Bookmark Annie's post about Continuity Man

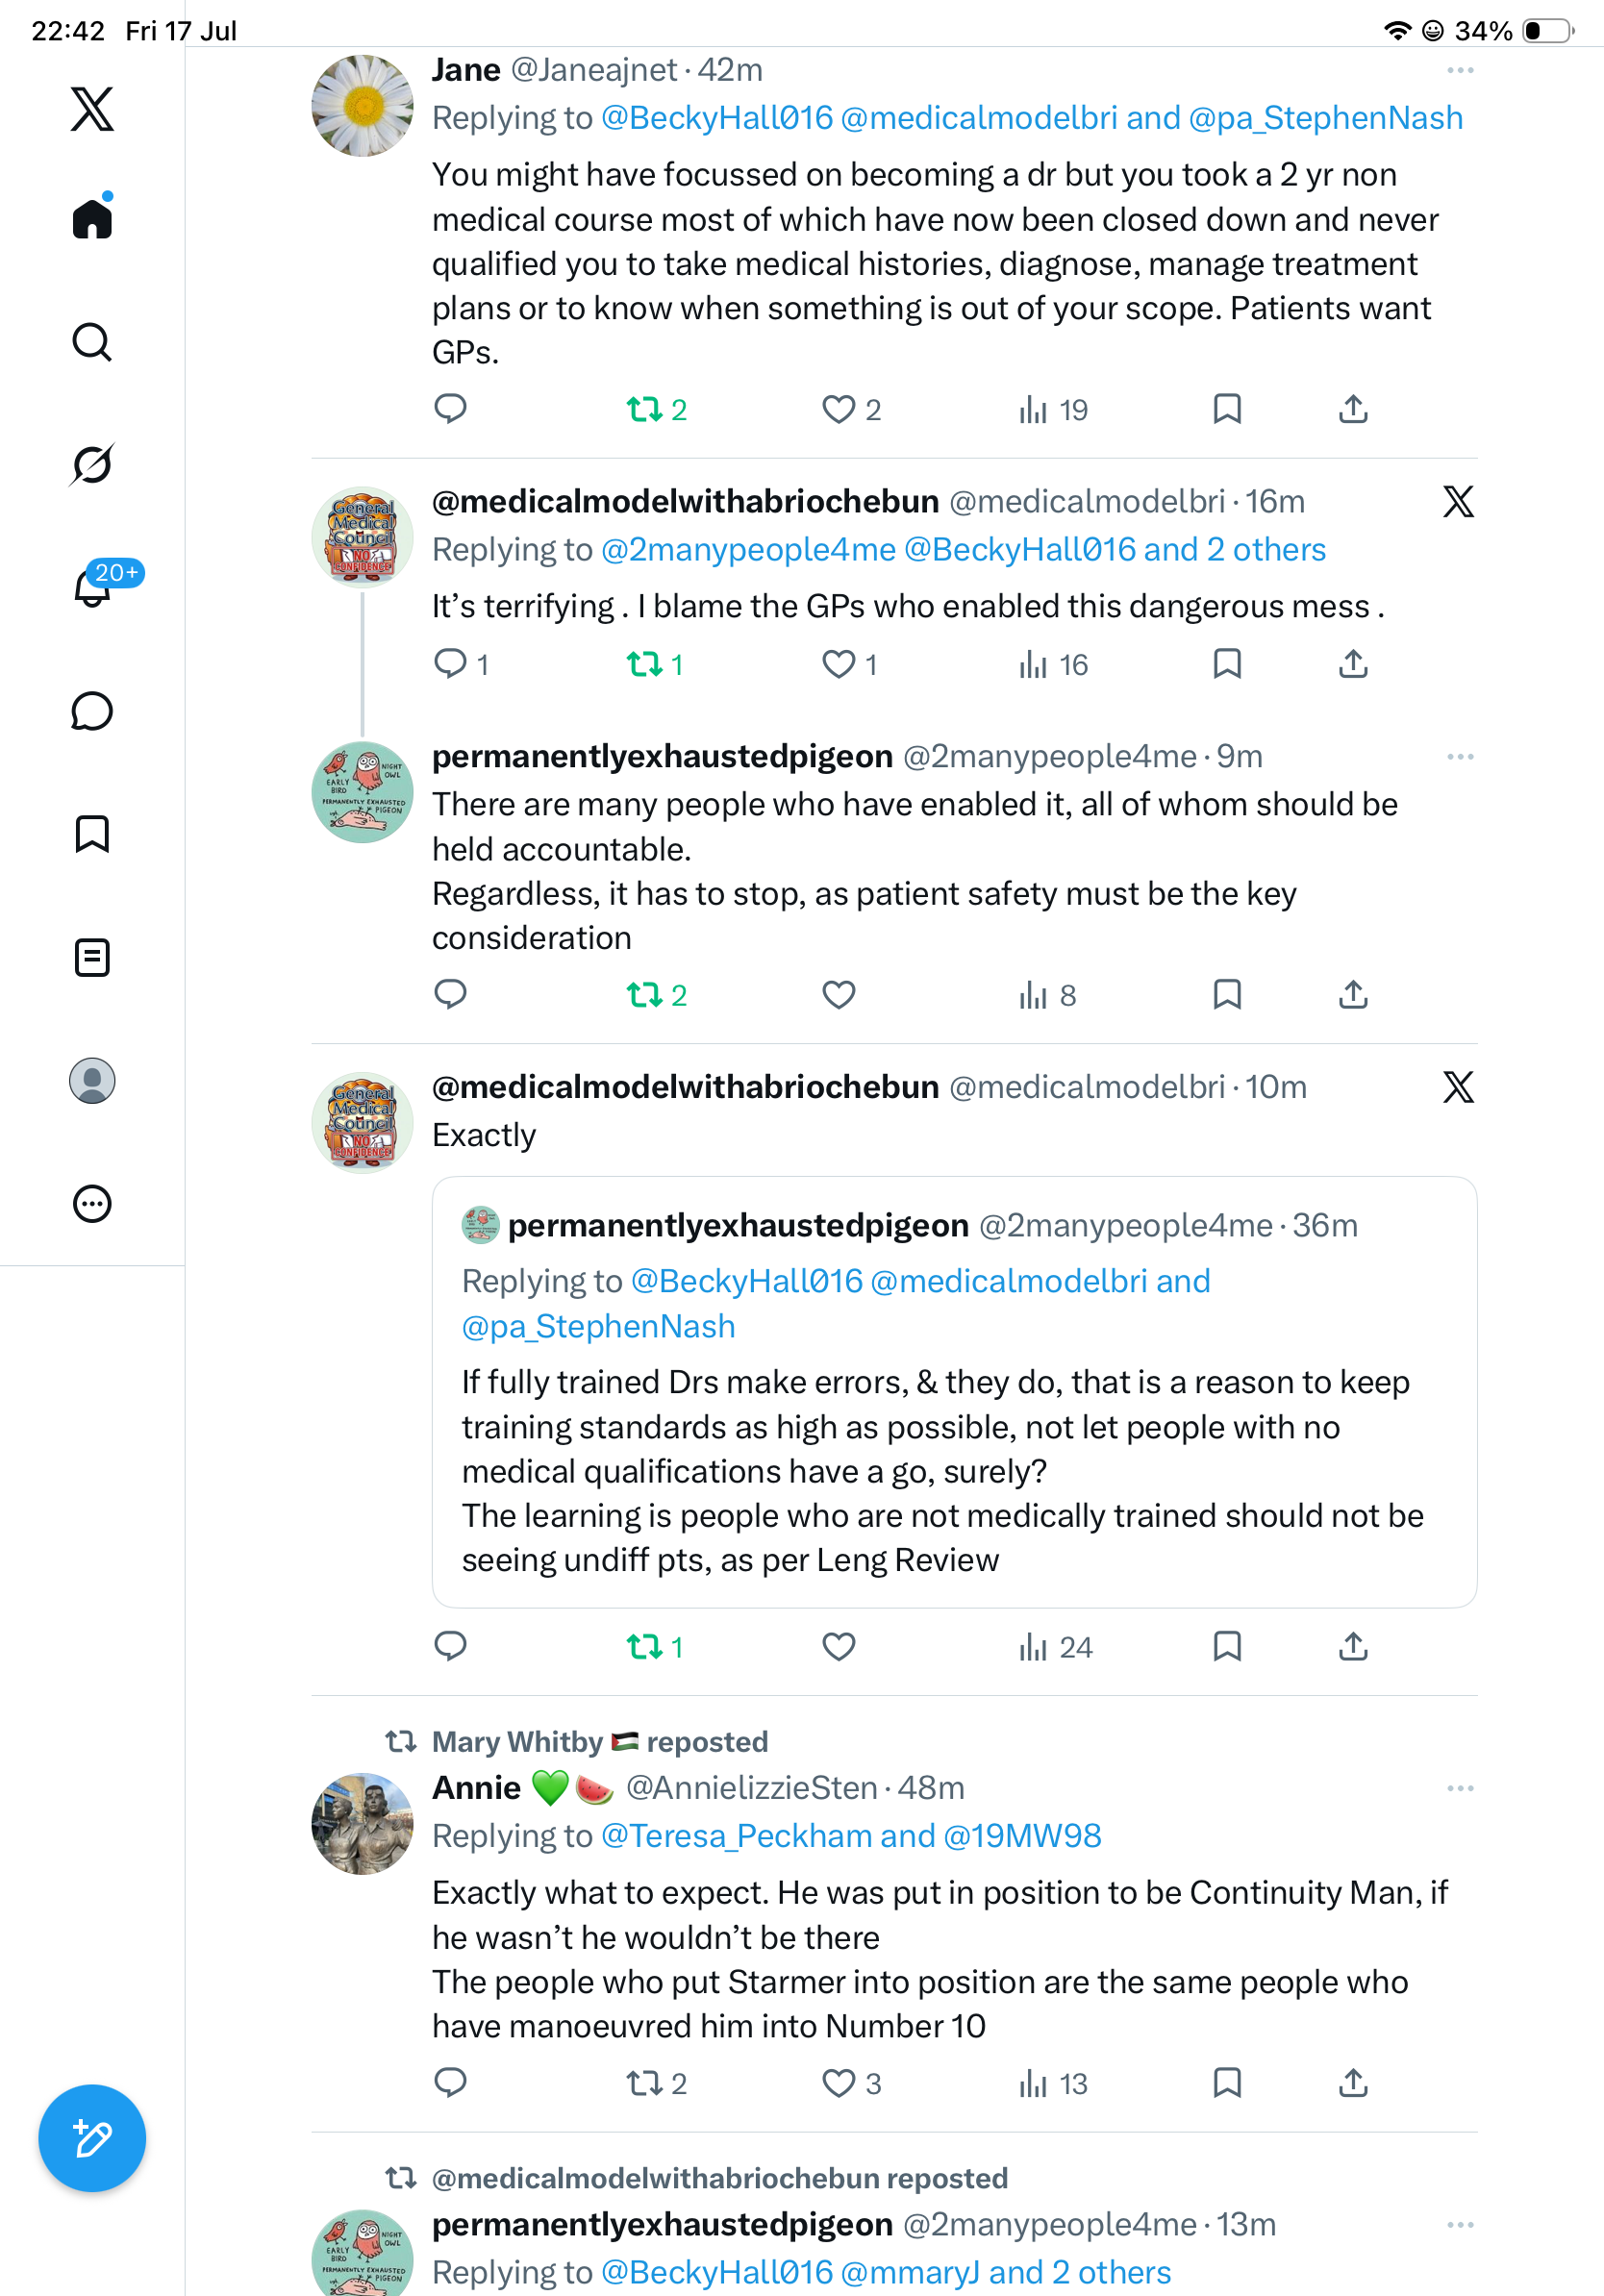tap(1227, 2083)
